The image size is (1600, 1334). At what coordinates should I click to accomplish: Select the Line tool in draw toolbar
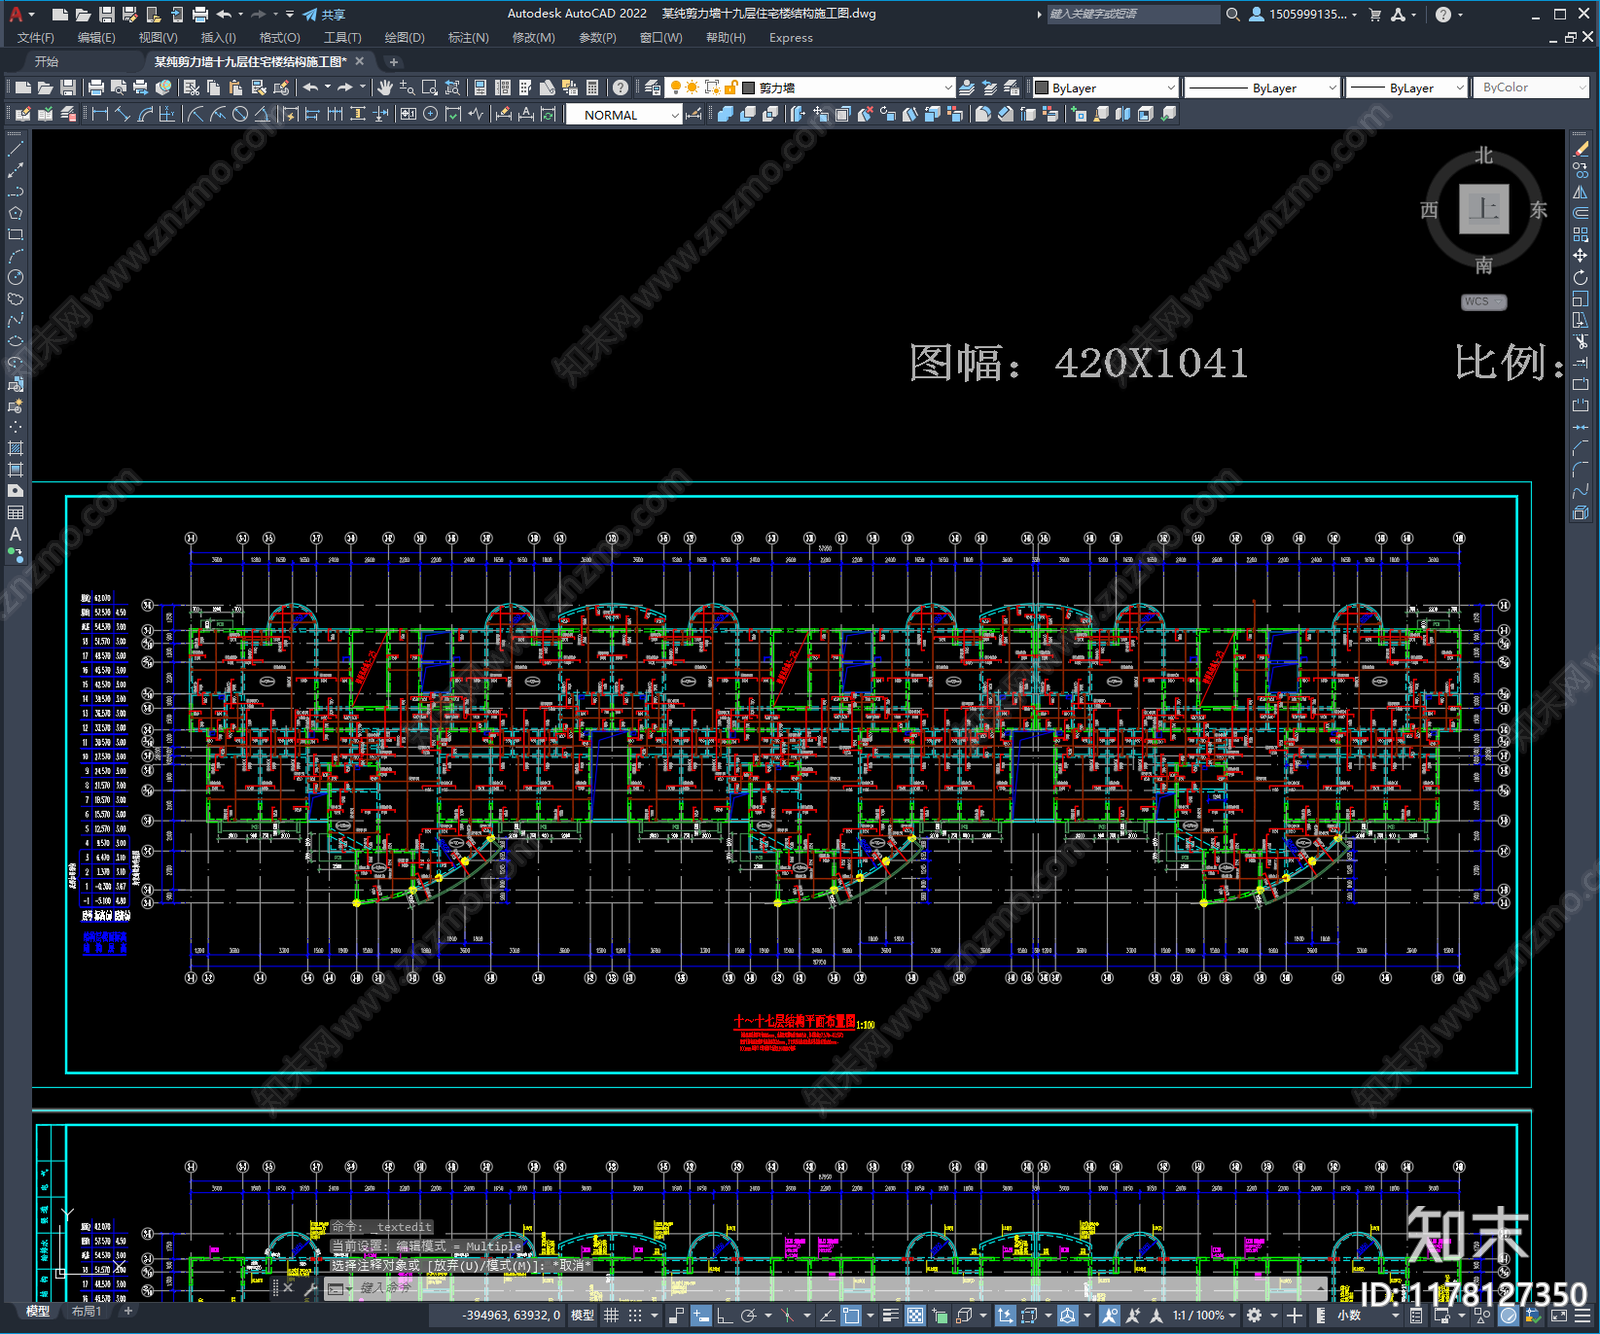click(x=15, y=148)
